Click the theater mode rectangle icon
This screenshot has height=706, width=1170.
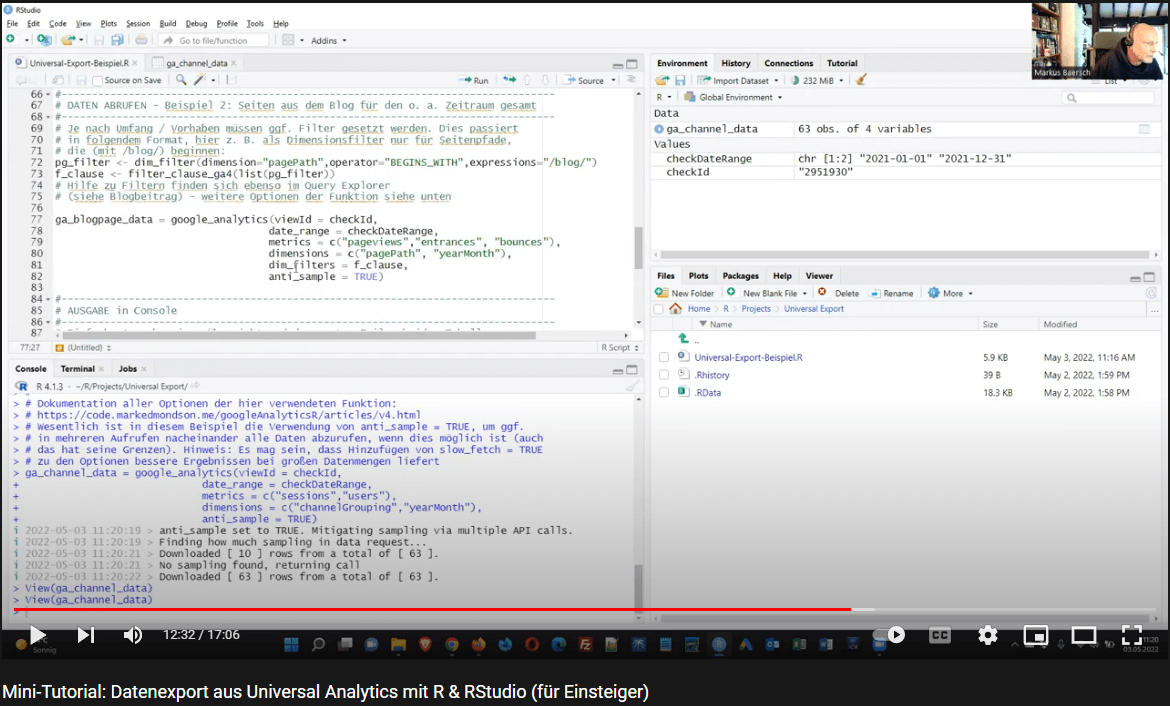coord(1083,635)
